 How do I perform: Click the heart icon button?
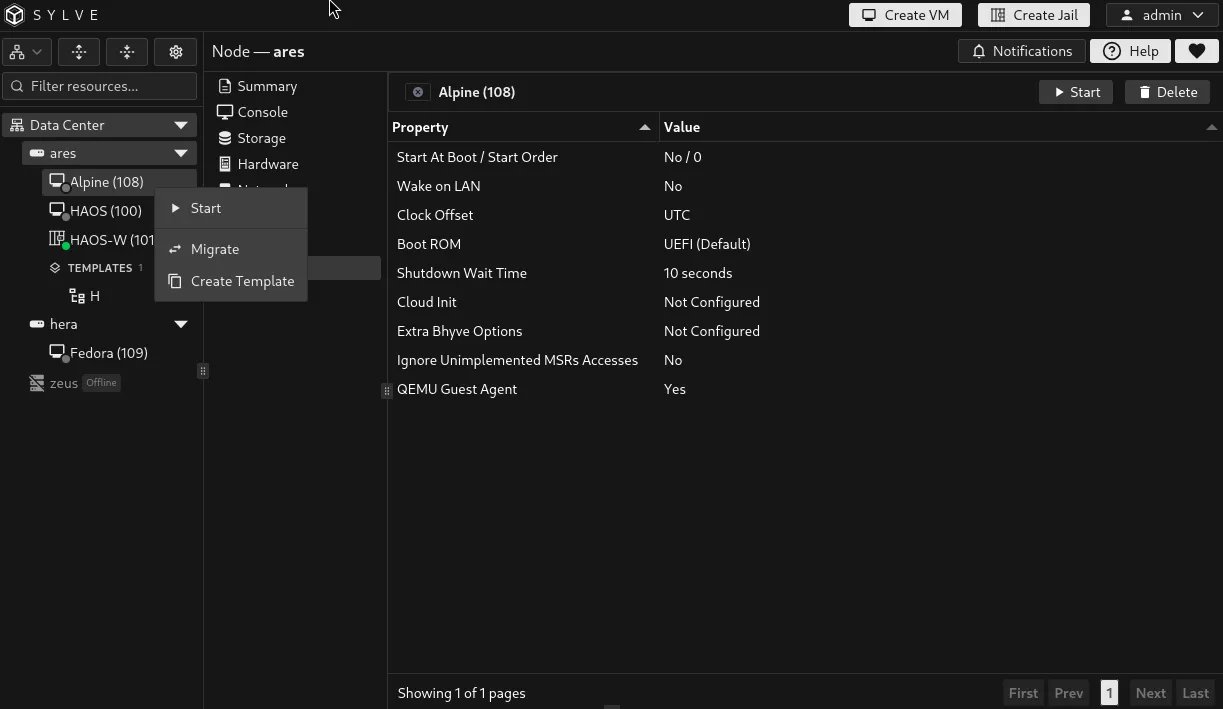click(1196, 51)
